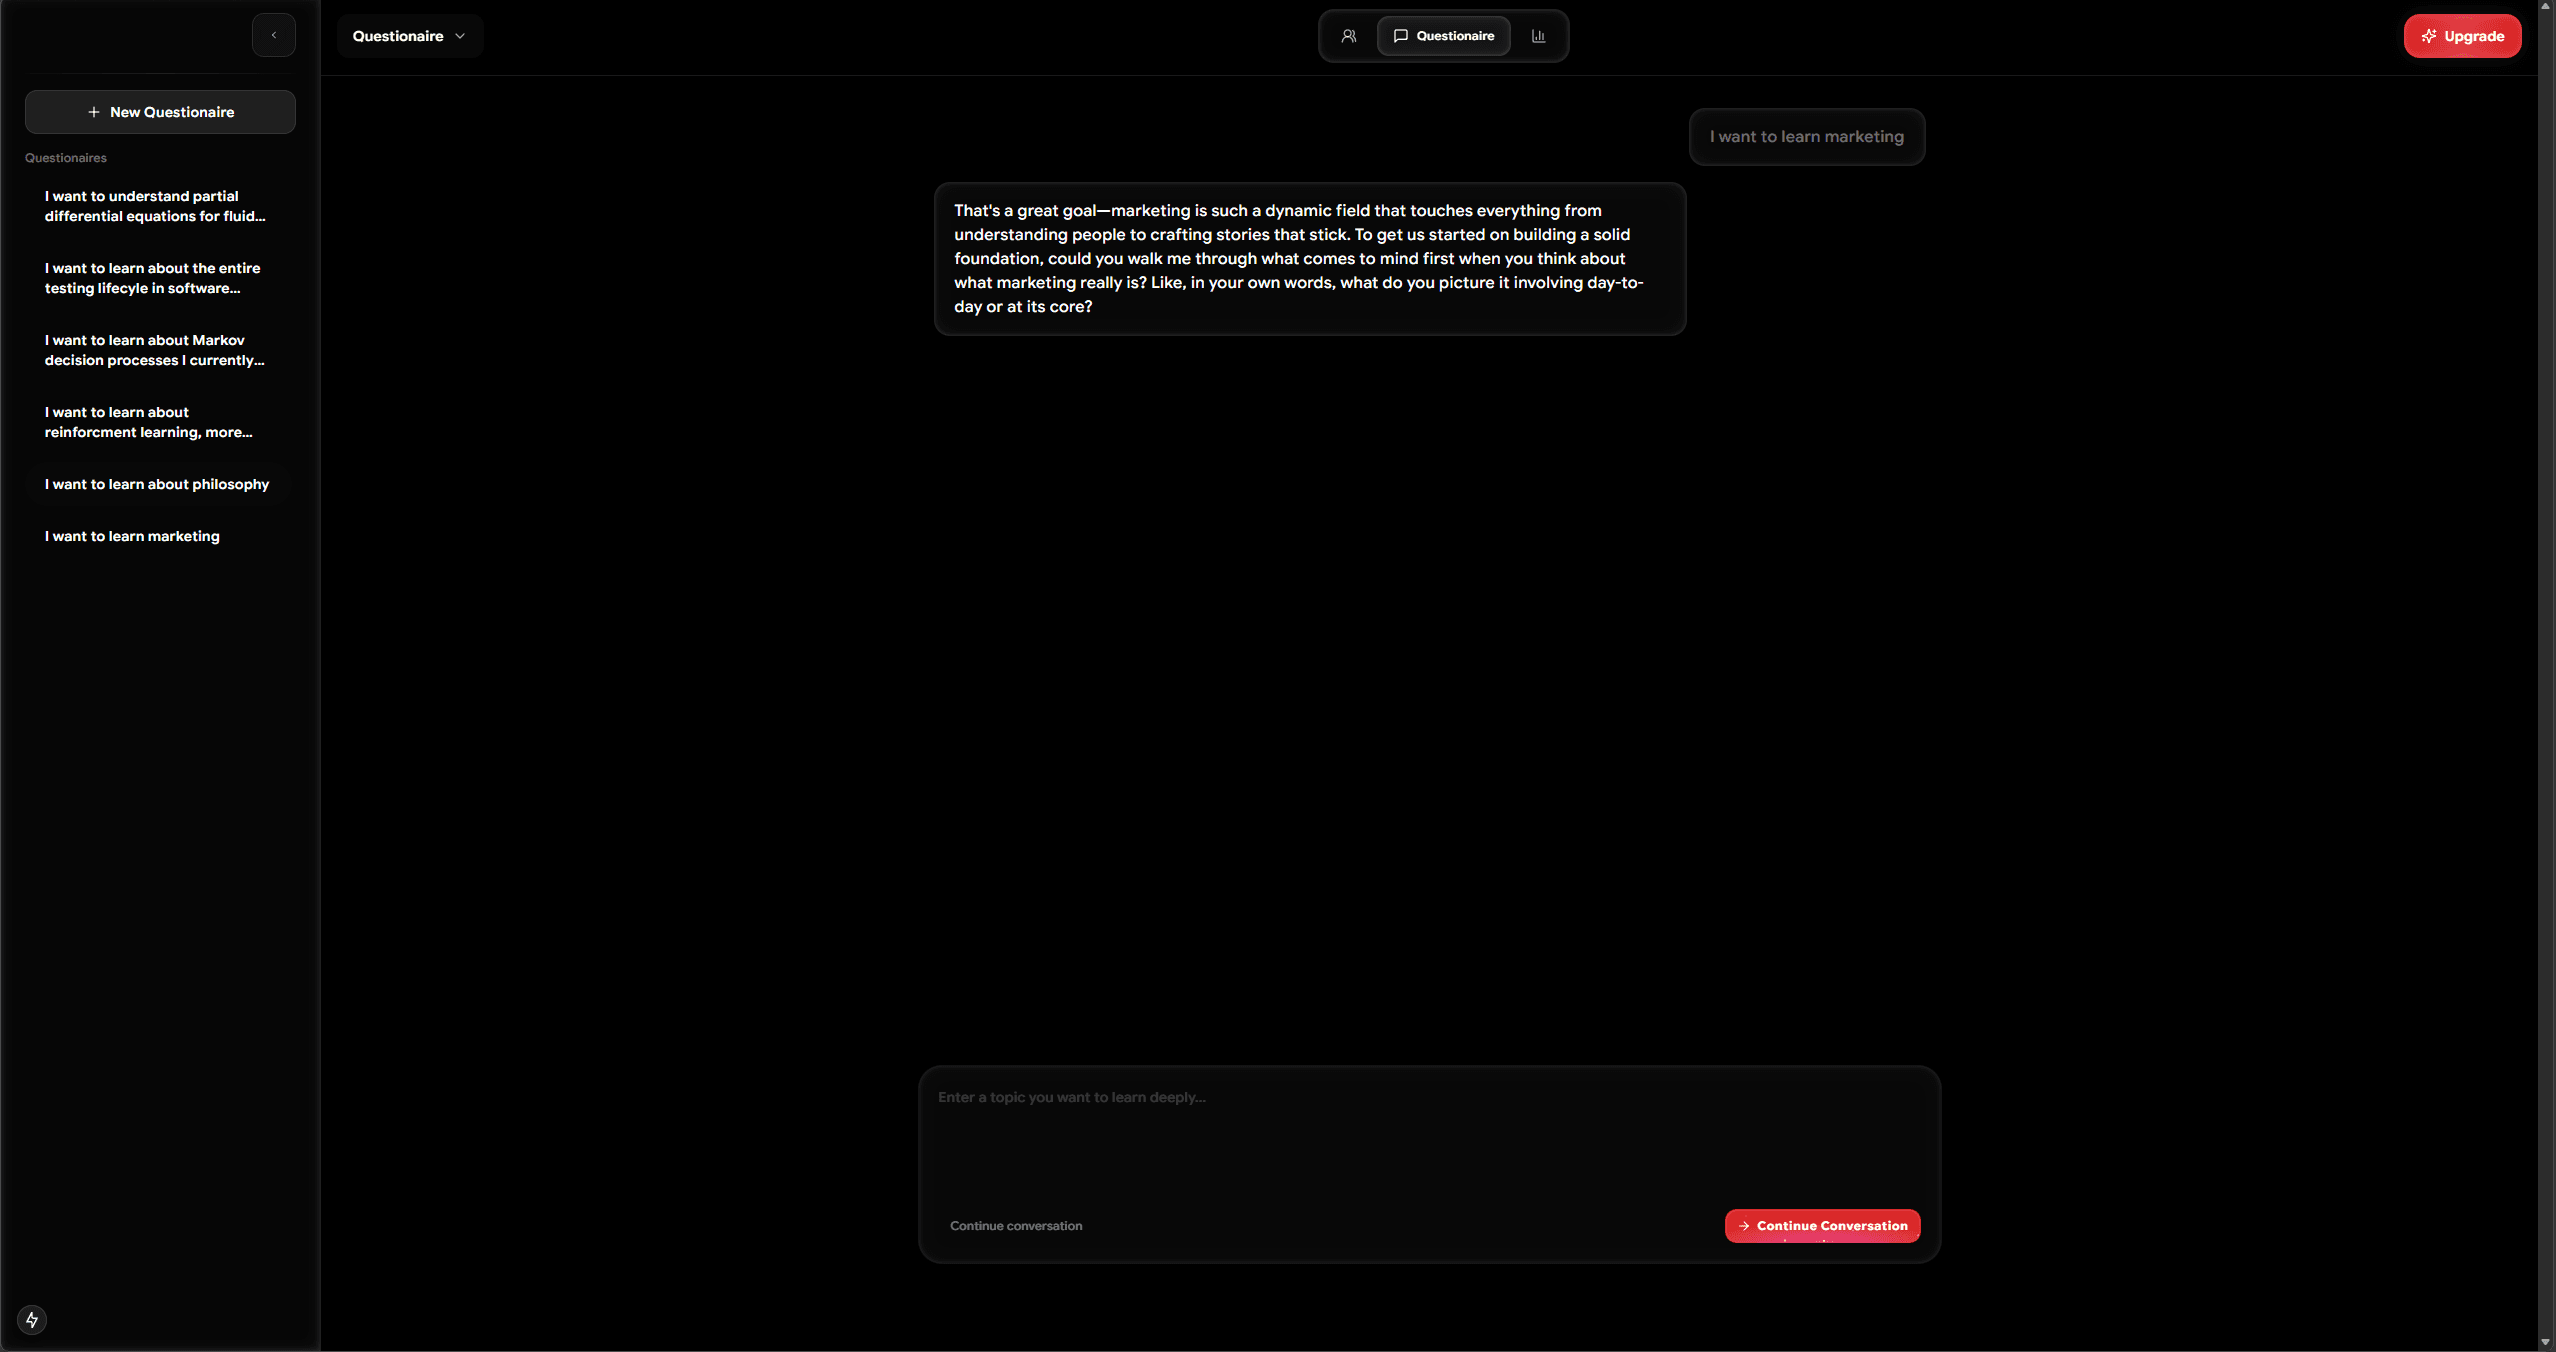The width and height of the screenshot is (2556, 1352).
Task: Click the topic input text area
Action: pos(1428,1140)
